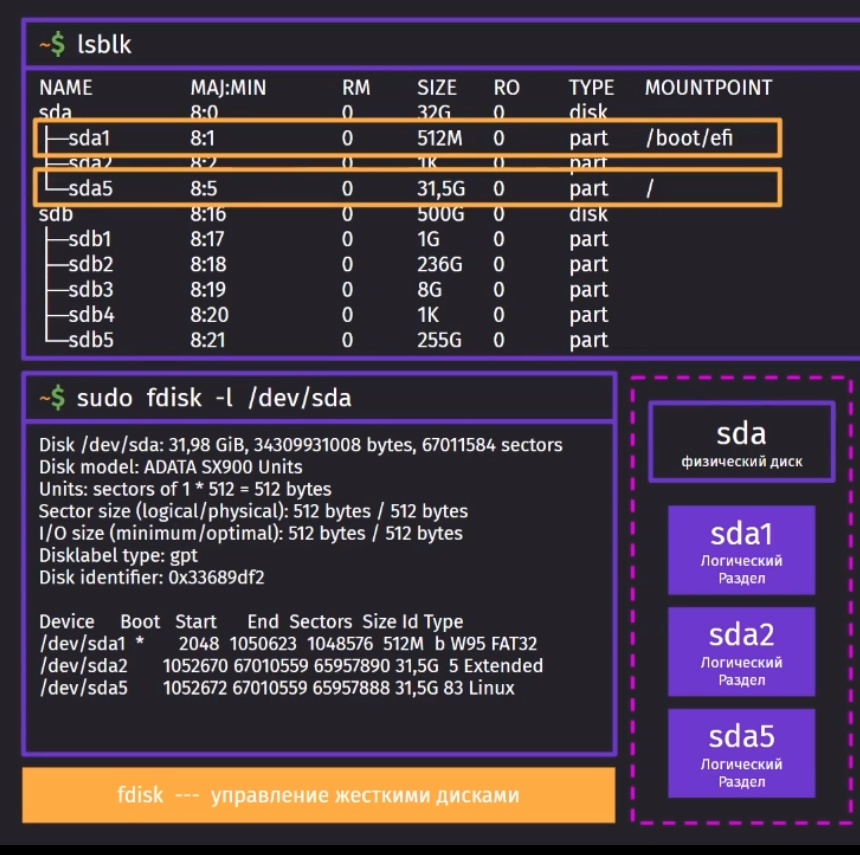Screen dimensions: 860x855
Task: Select /dev/sda1 in the fdisk table
Action: tap(82, 643)
